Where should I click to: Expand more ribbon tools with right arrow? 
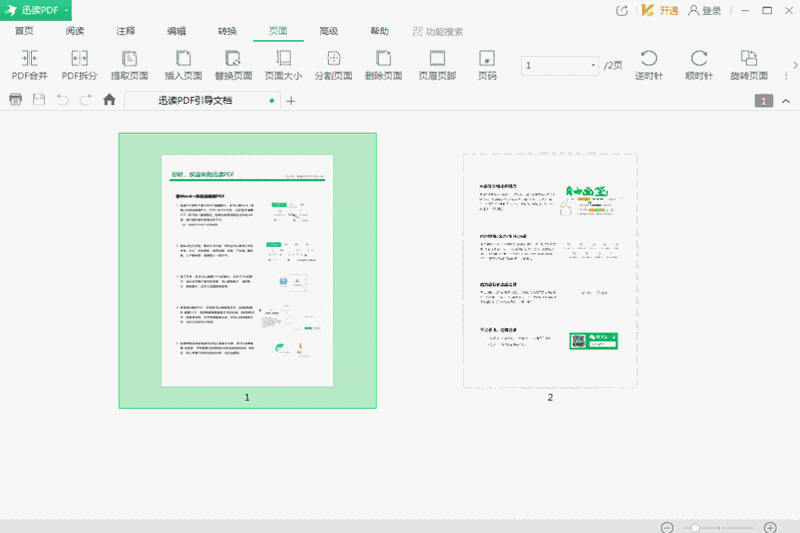tap(795, 65)
